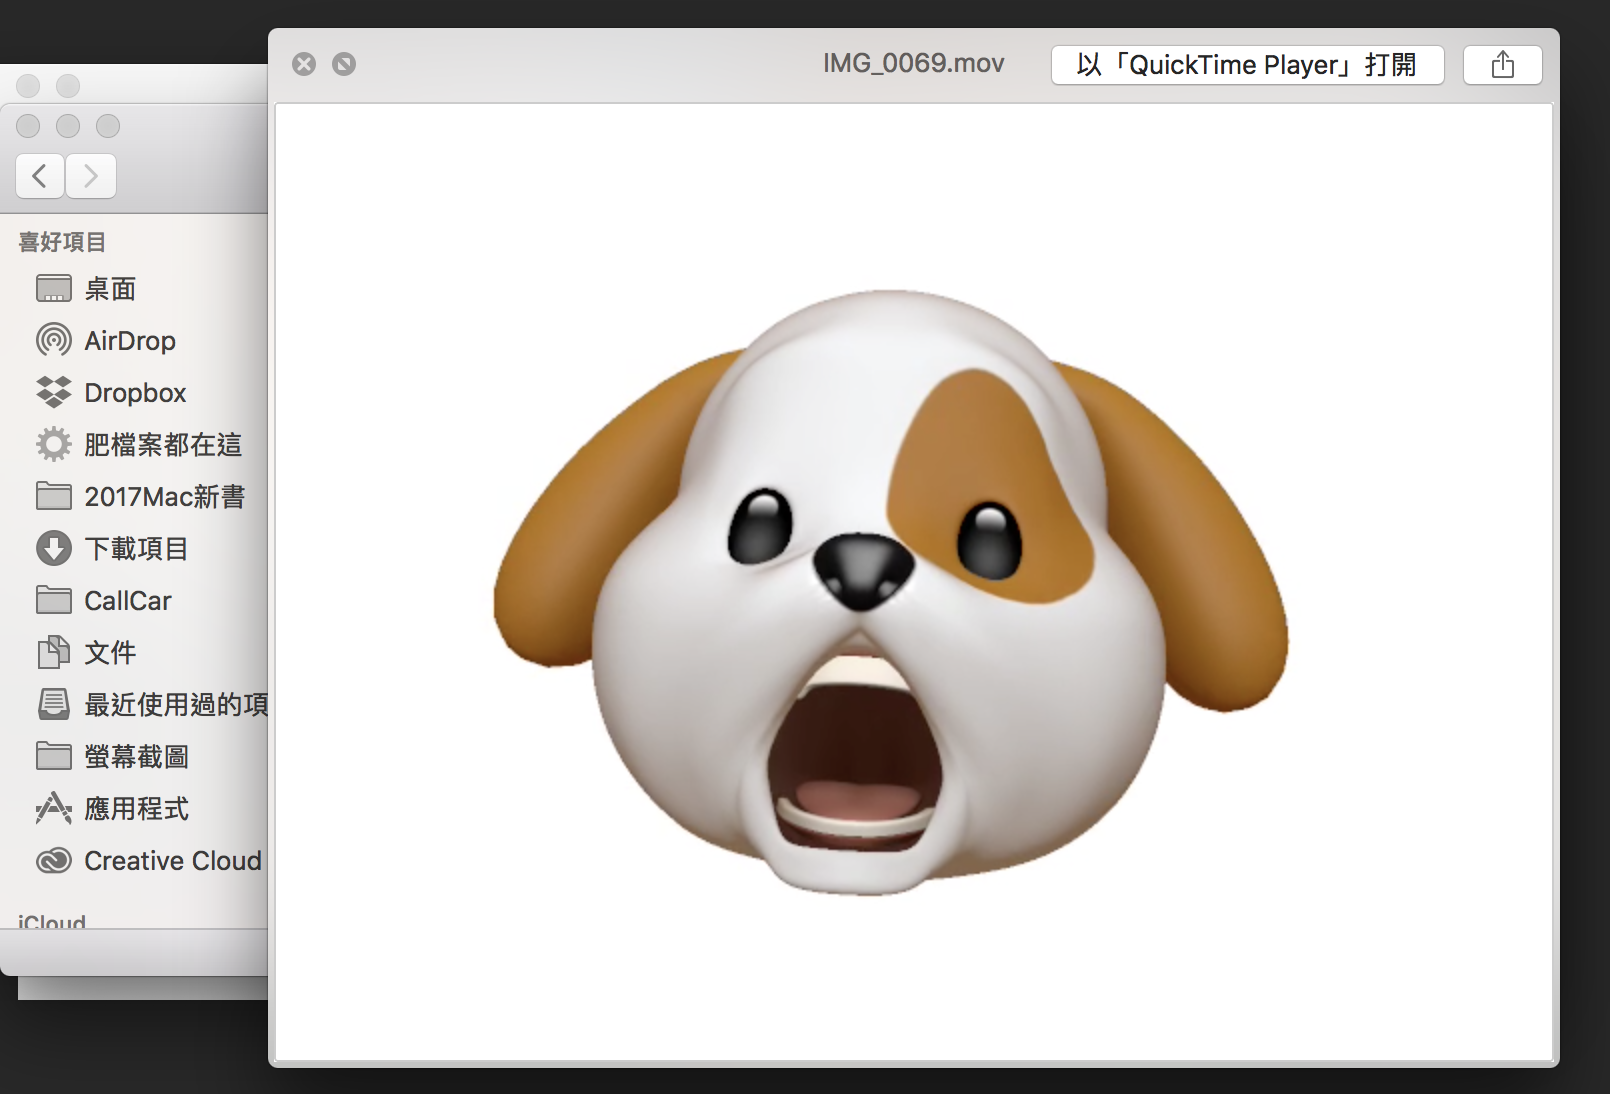Open 應用程式 applications icon in sidebar
The width and height of the screenshot is (1610, 1094).
(54, 808)
